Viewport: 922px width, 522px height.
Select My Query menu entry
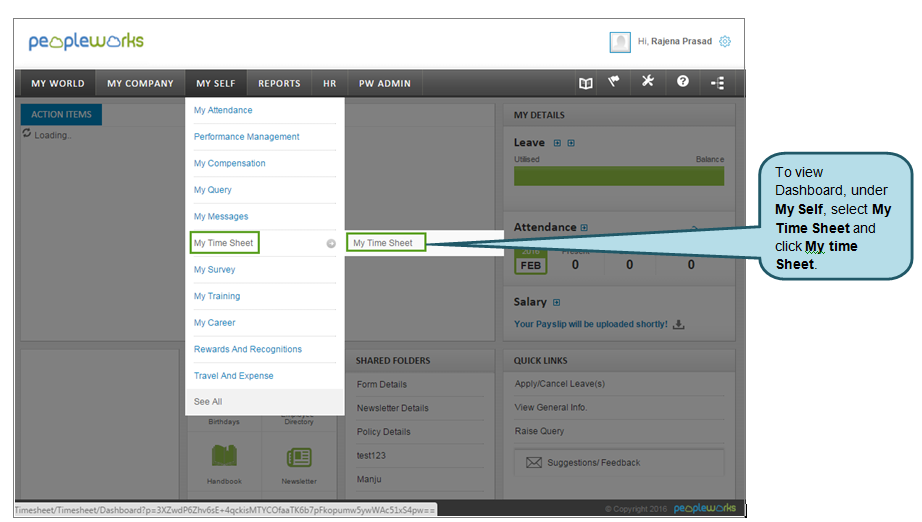pyautogui.click(x=212, y=190)
